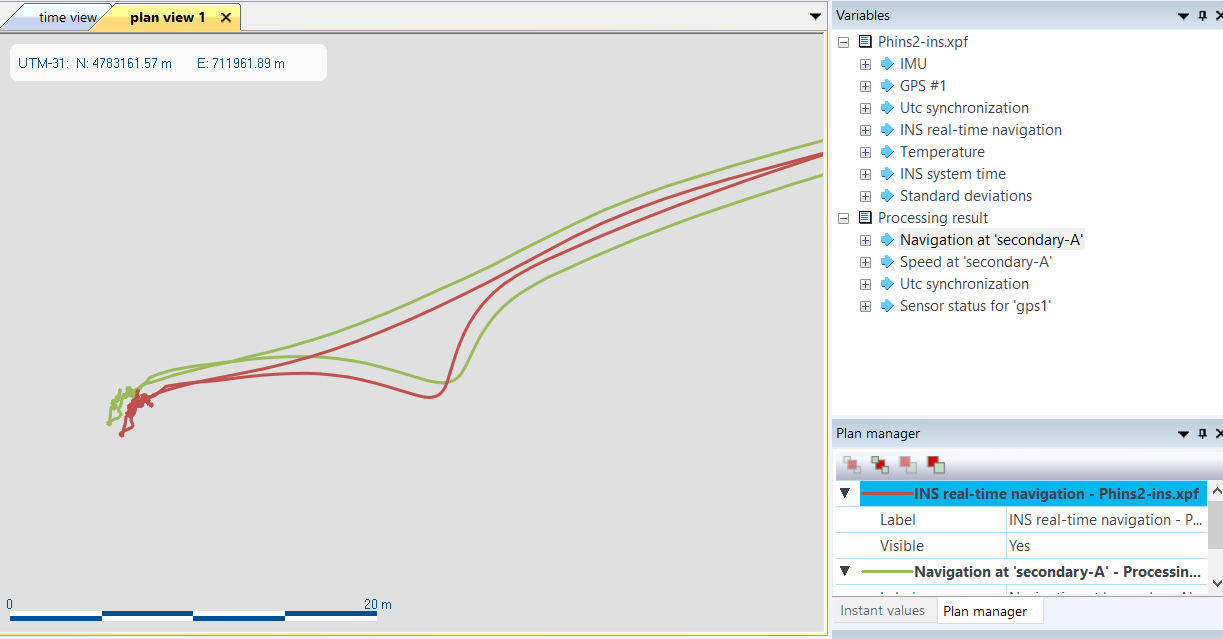Select Speed at 'secondary-A' variable
The width and height of the screenshot is (1223, 639).
975,262
